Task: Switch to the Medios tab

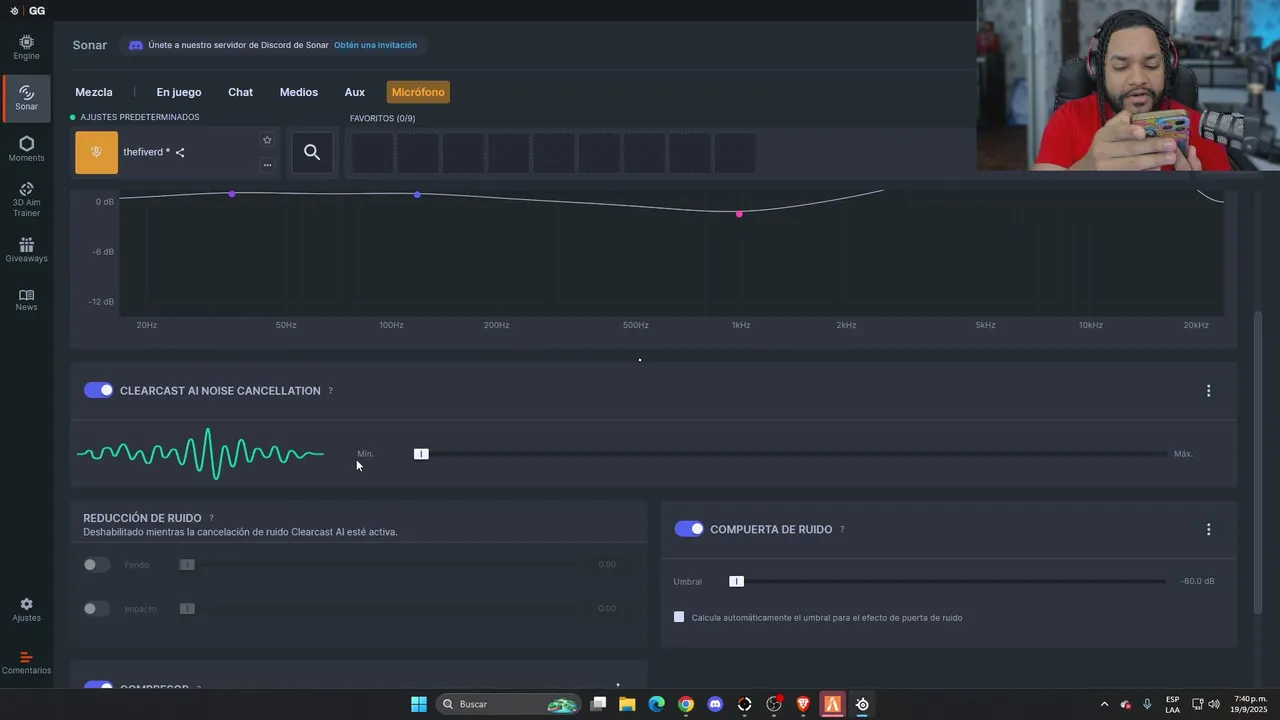Action: (299, 92)
